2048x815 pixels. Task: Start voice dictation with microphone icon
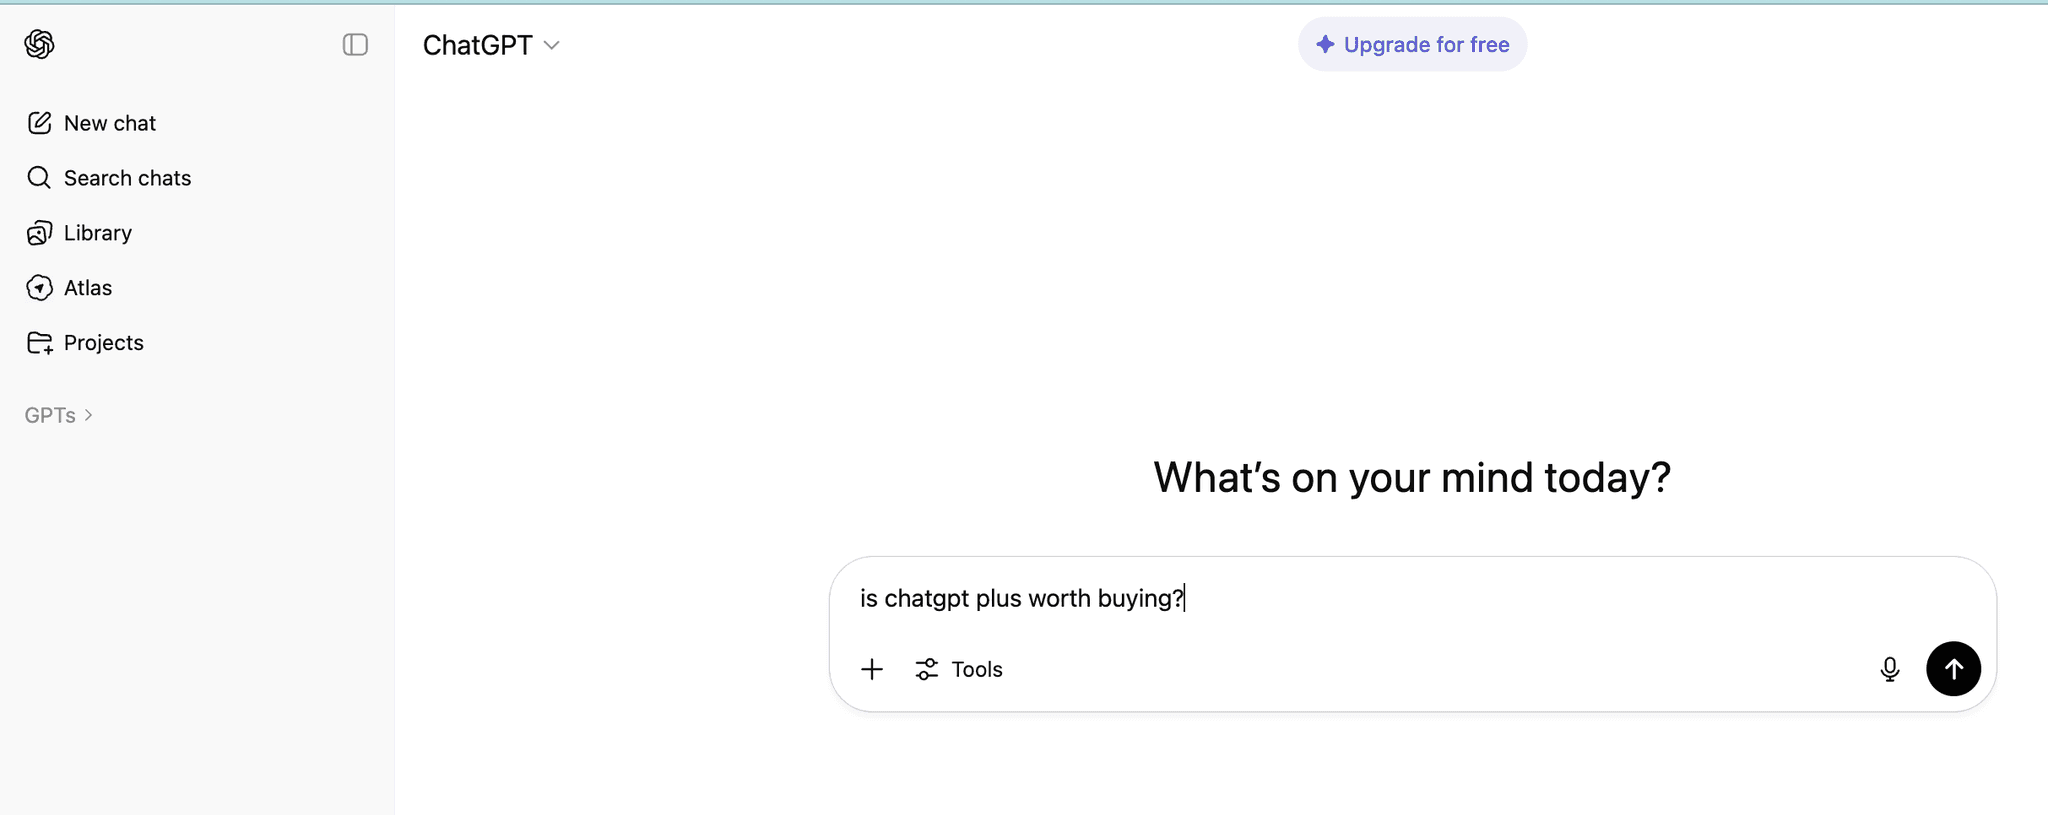pos(1889,669)
